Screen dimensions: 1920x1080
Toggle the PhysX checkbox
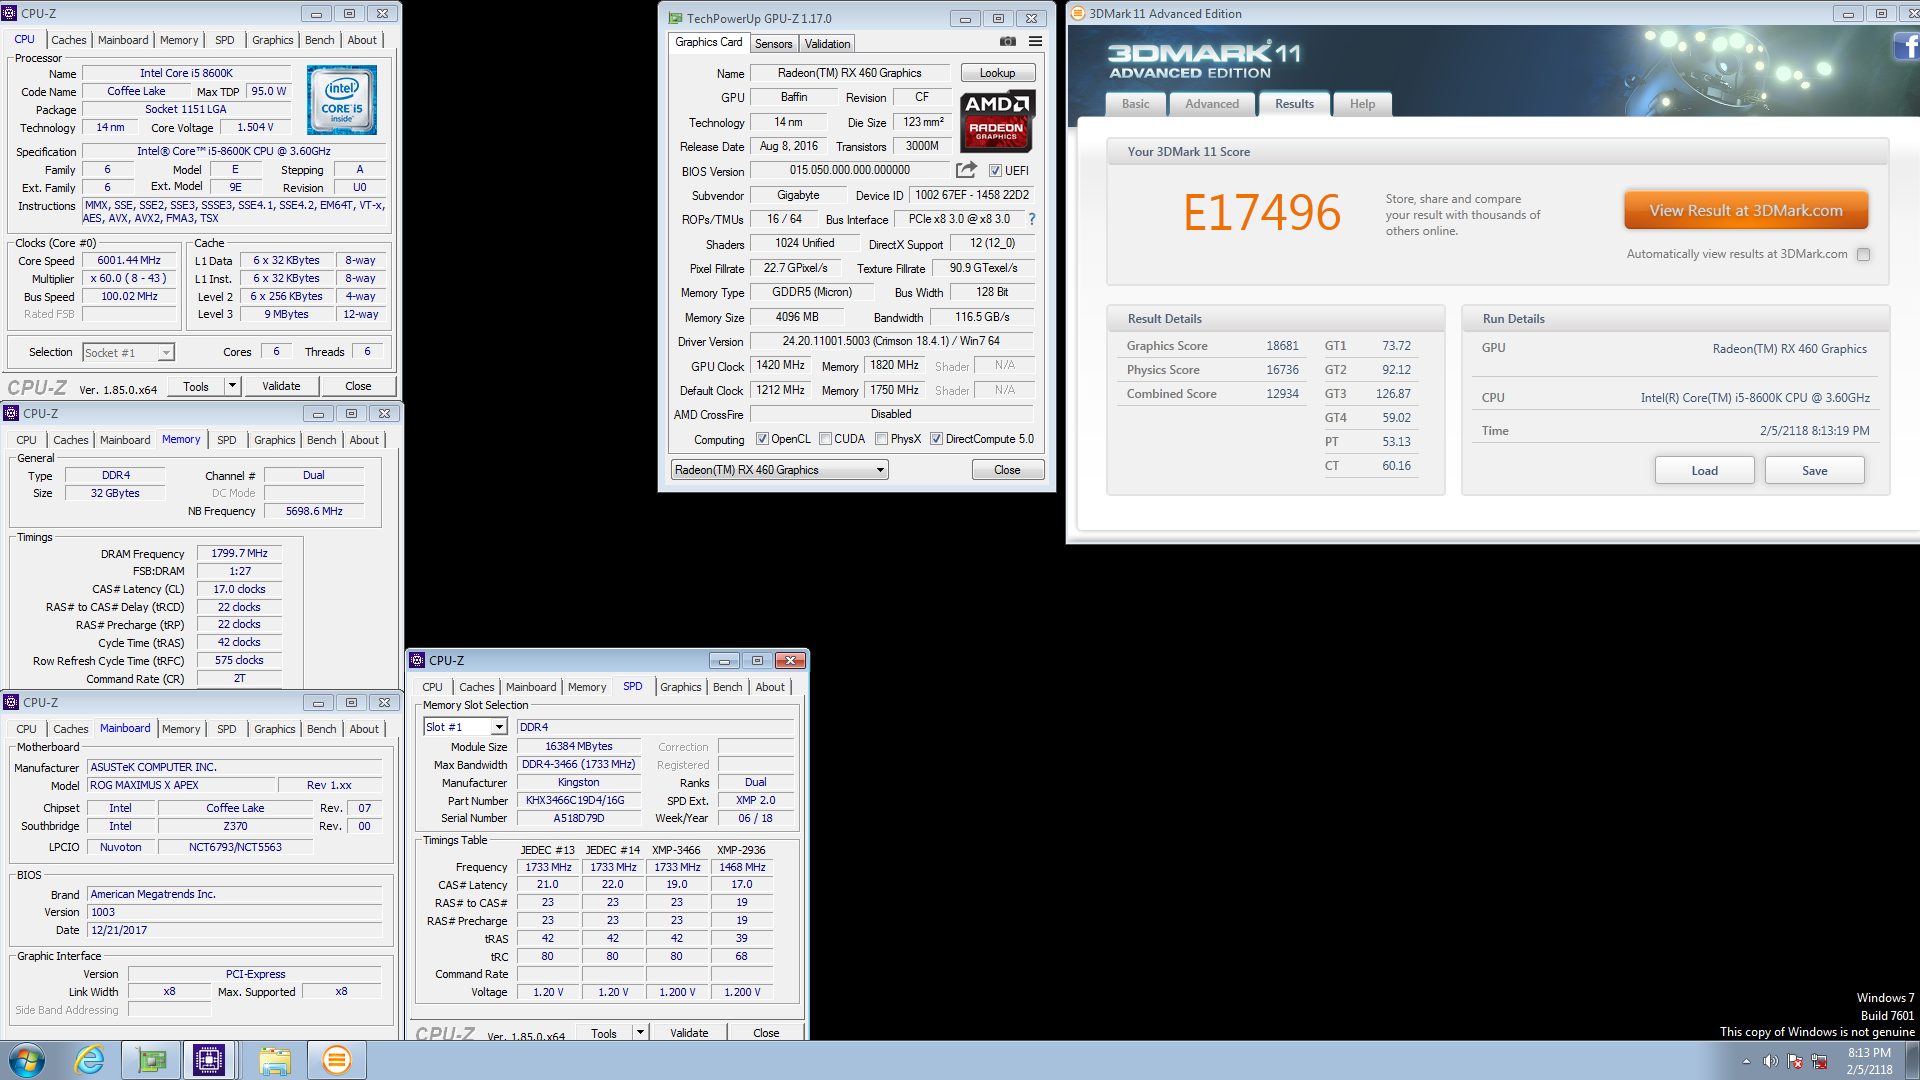tap(881, 439)
